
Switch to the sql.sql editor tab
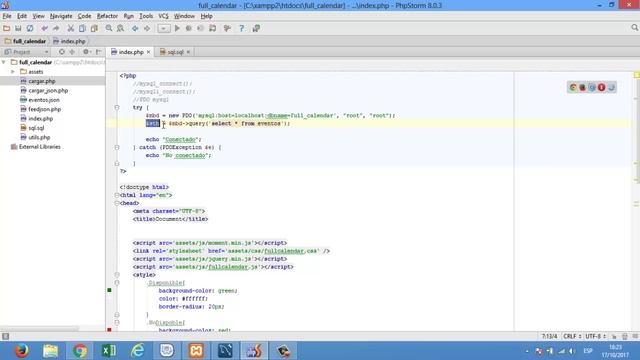[x=175, y=52]
